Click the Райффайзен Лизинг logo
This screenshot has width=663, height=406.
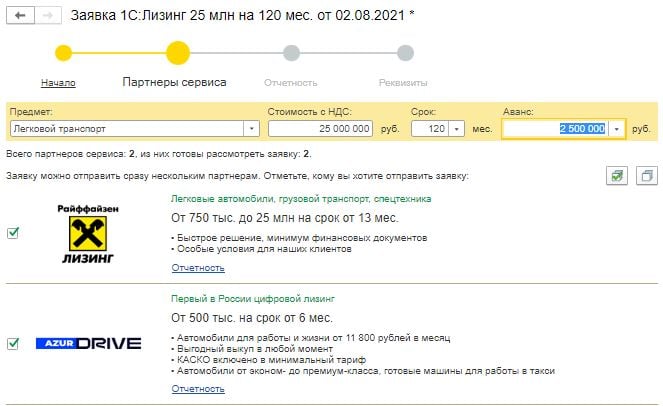point(92,233)
